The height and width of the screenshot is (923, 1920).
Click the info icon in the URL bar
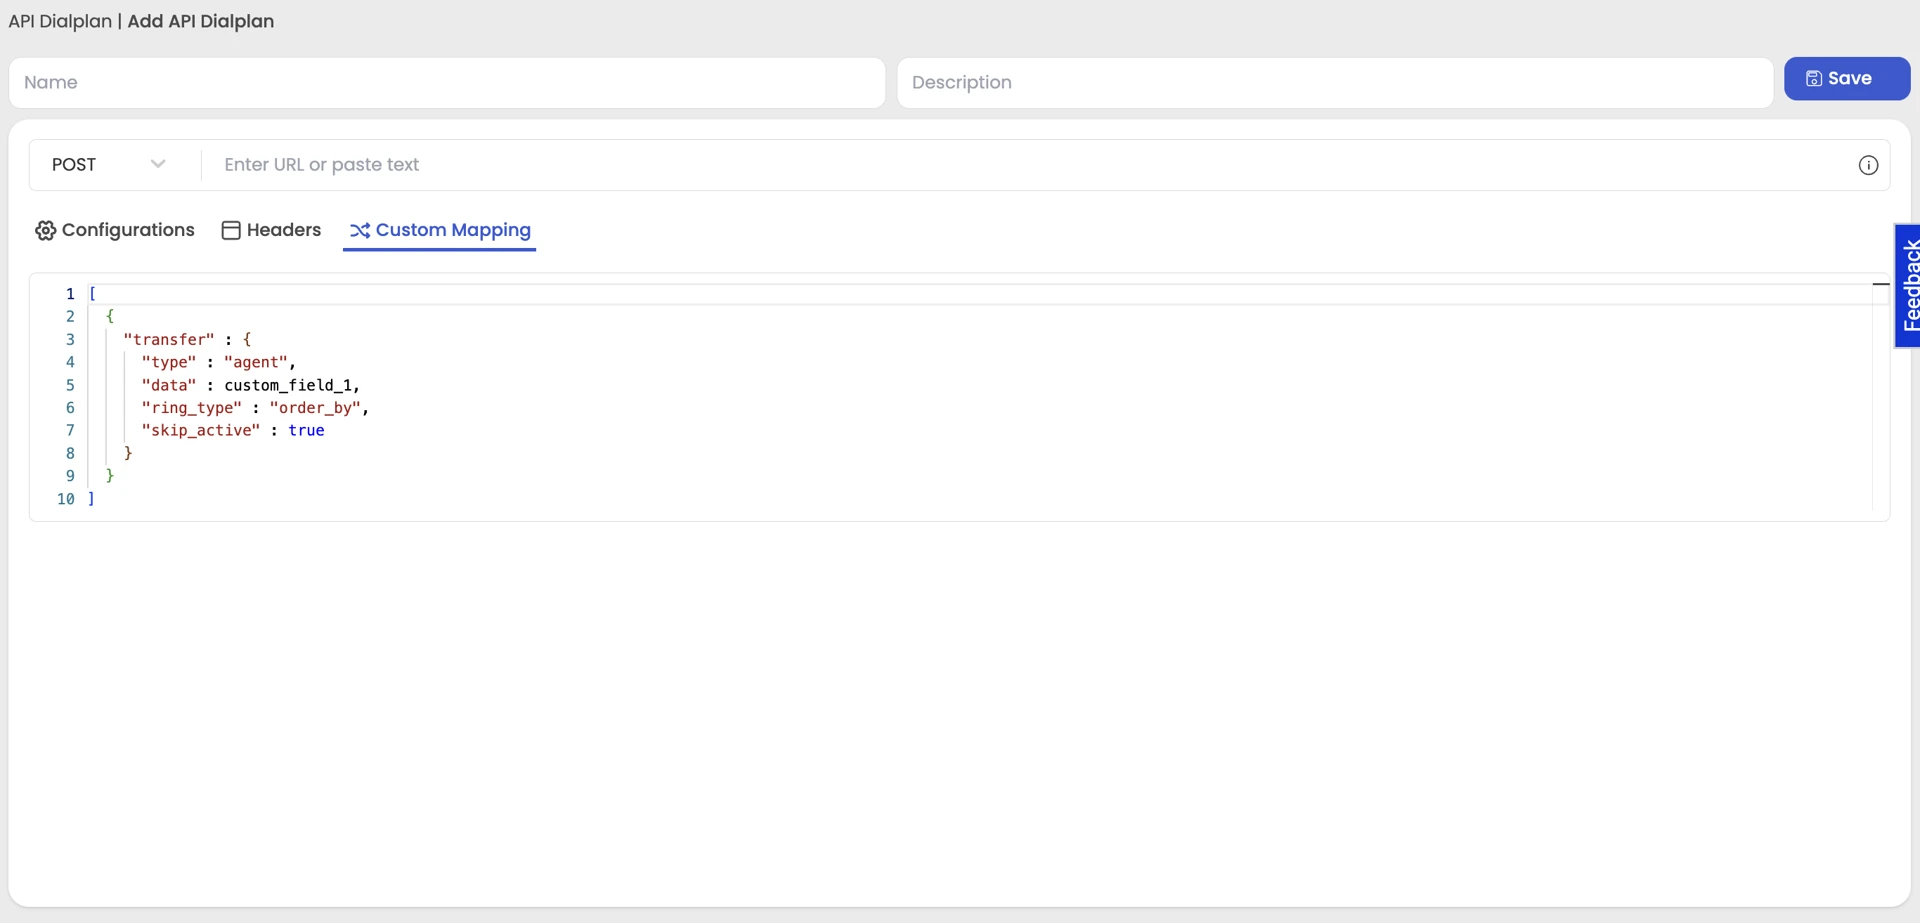point(1868,165)
